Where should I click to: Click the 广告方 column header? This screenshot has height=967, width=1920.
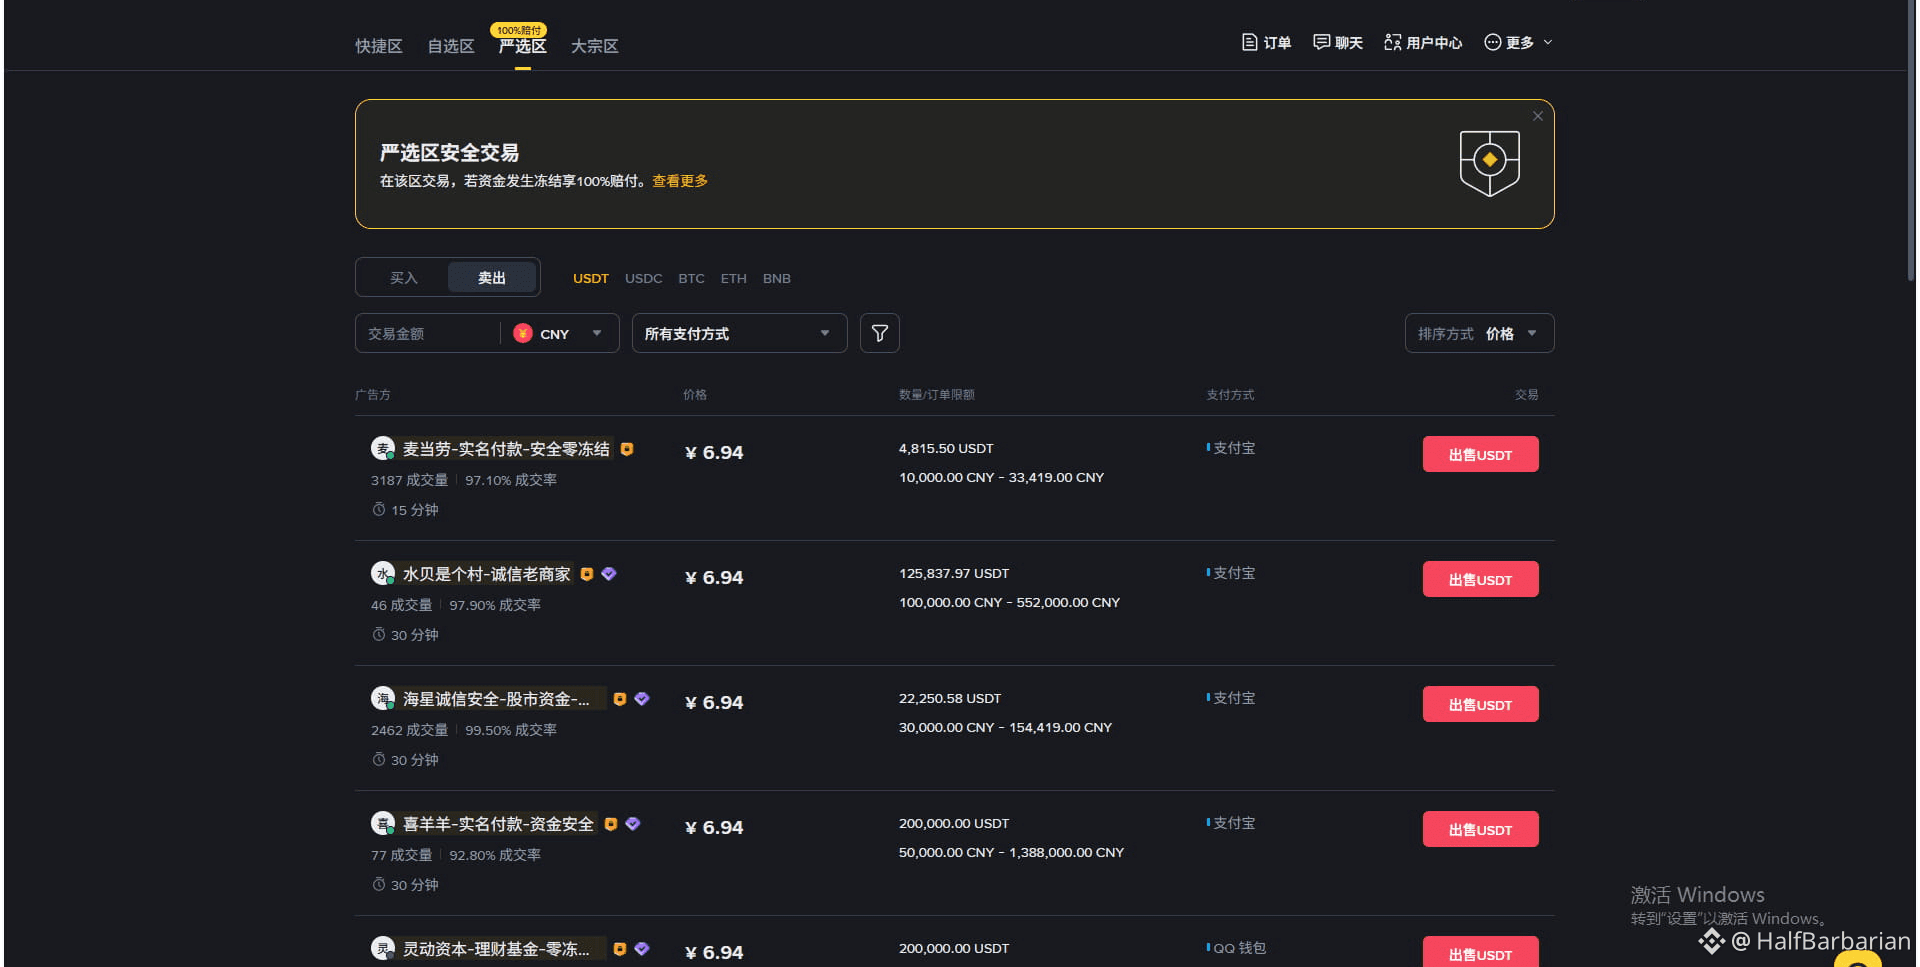[373, 395]
